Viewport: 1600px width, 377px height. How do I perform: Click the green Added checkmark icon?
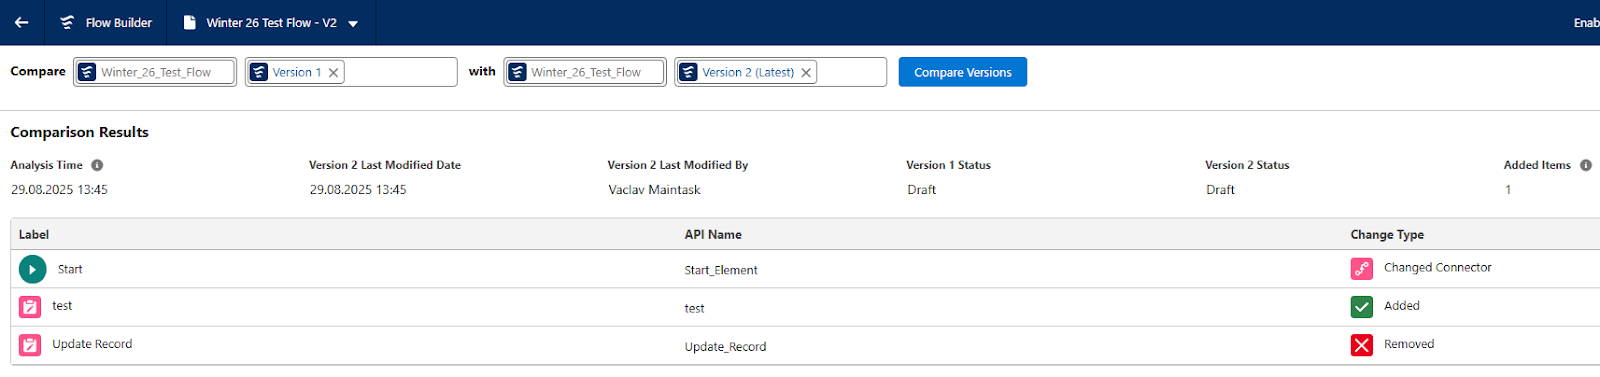pyautogui.click(x=1362, y=307)
